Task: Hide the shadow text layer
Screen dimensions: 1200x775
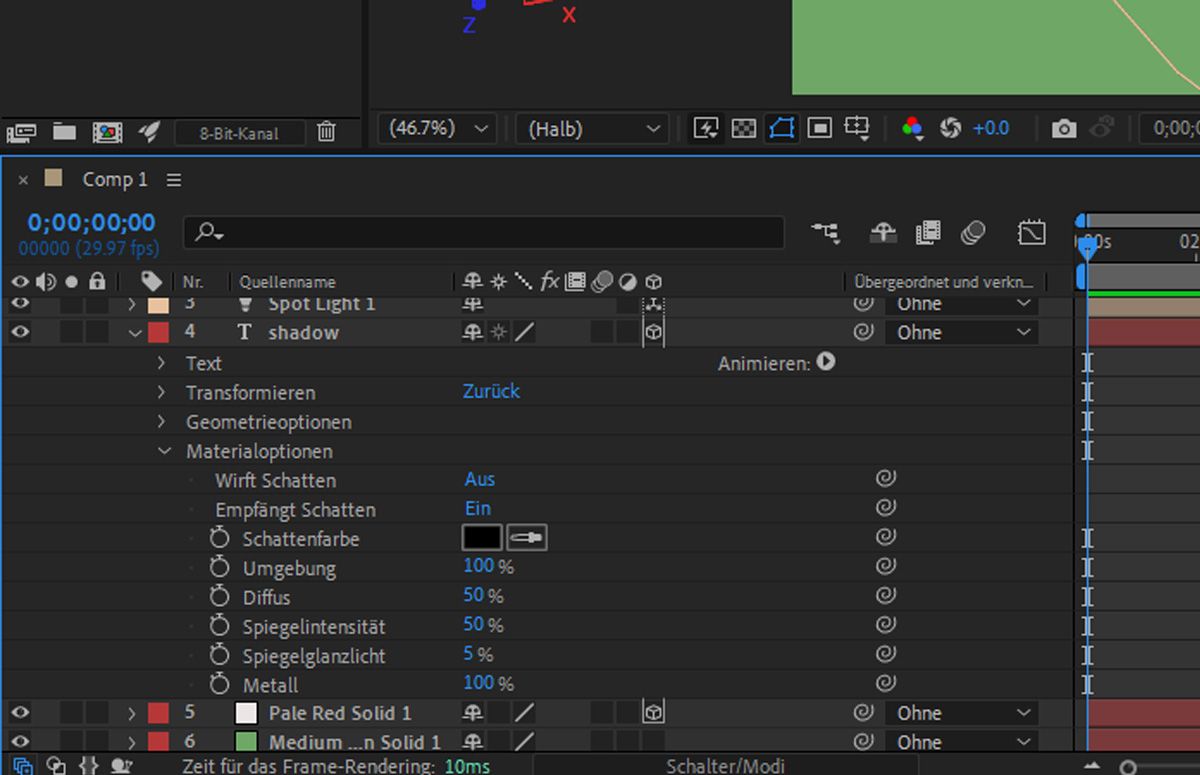Action: click(20, 332)
